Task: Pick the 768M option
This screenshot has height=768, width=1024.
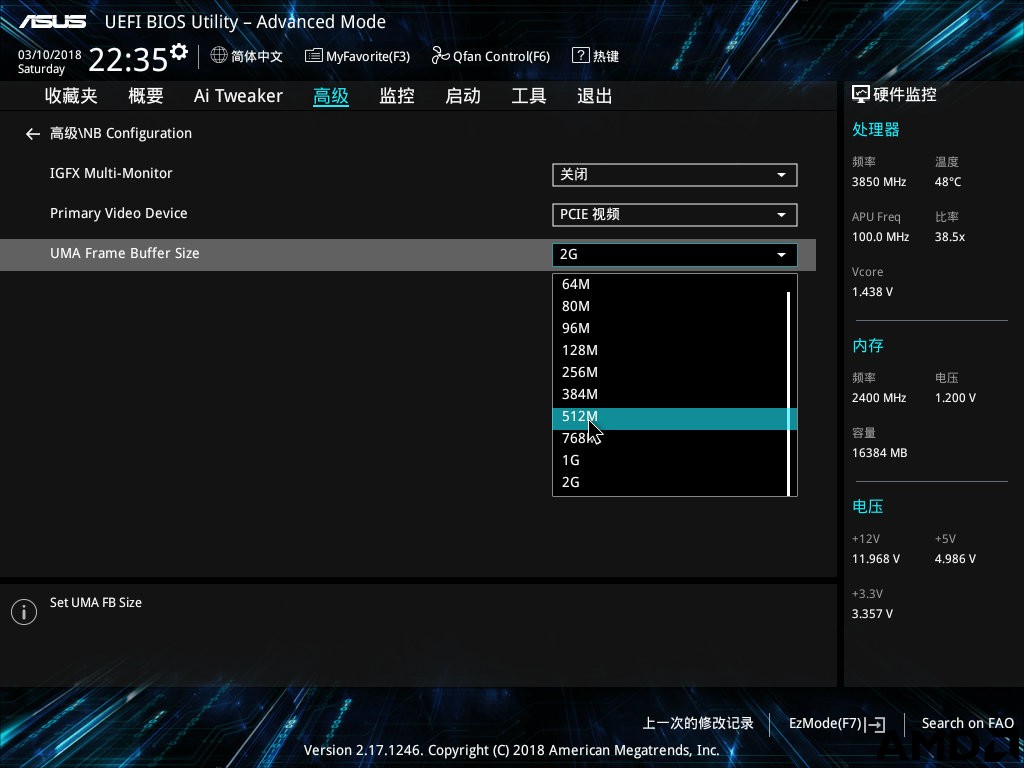Action: (670, 438)
